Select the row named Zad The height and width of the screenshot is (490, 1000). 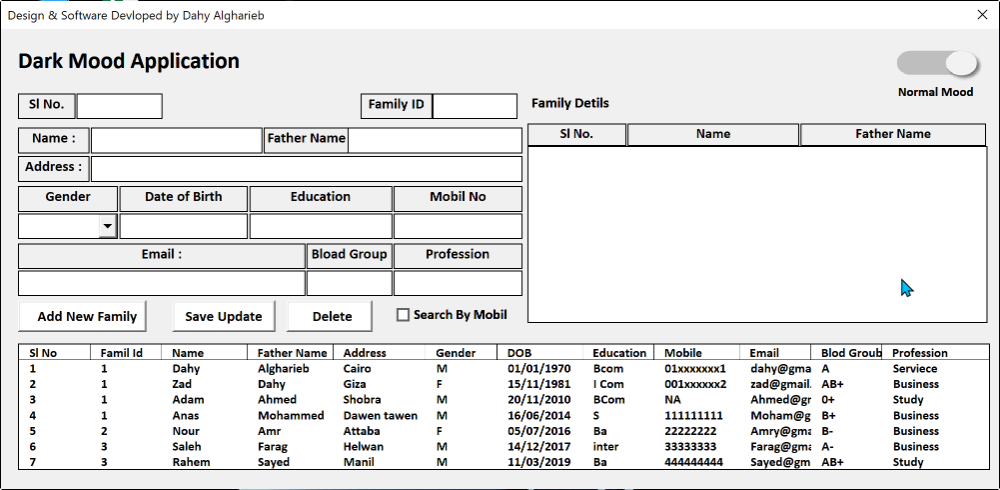click(504, 384)
